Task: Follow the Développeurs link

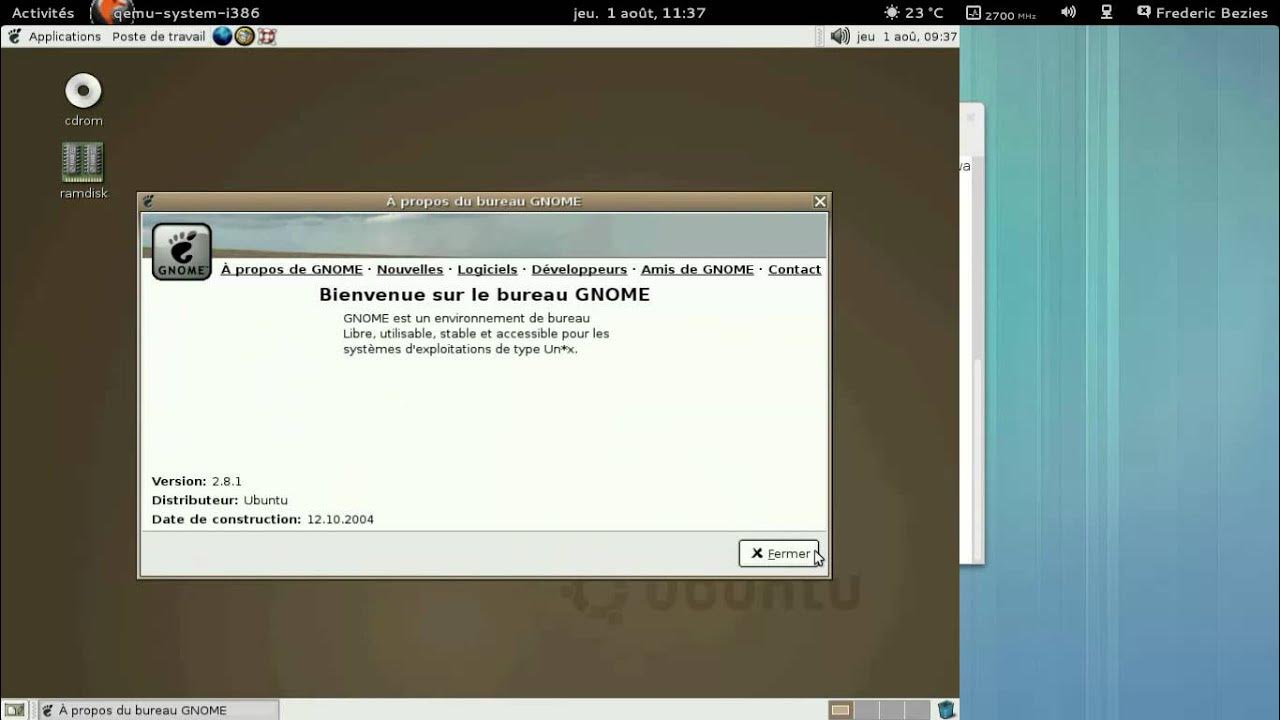Action: point(579,269)
